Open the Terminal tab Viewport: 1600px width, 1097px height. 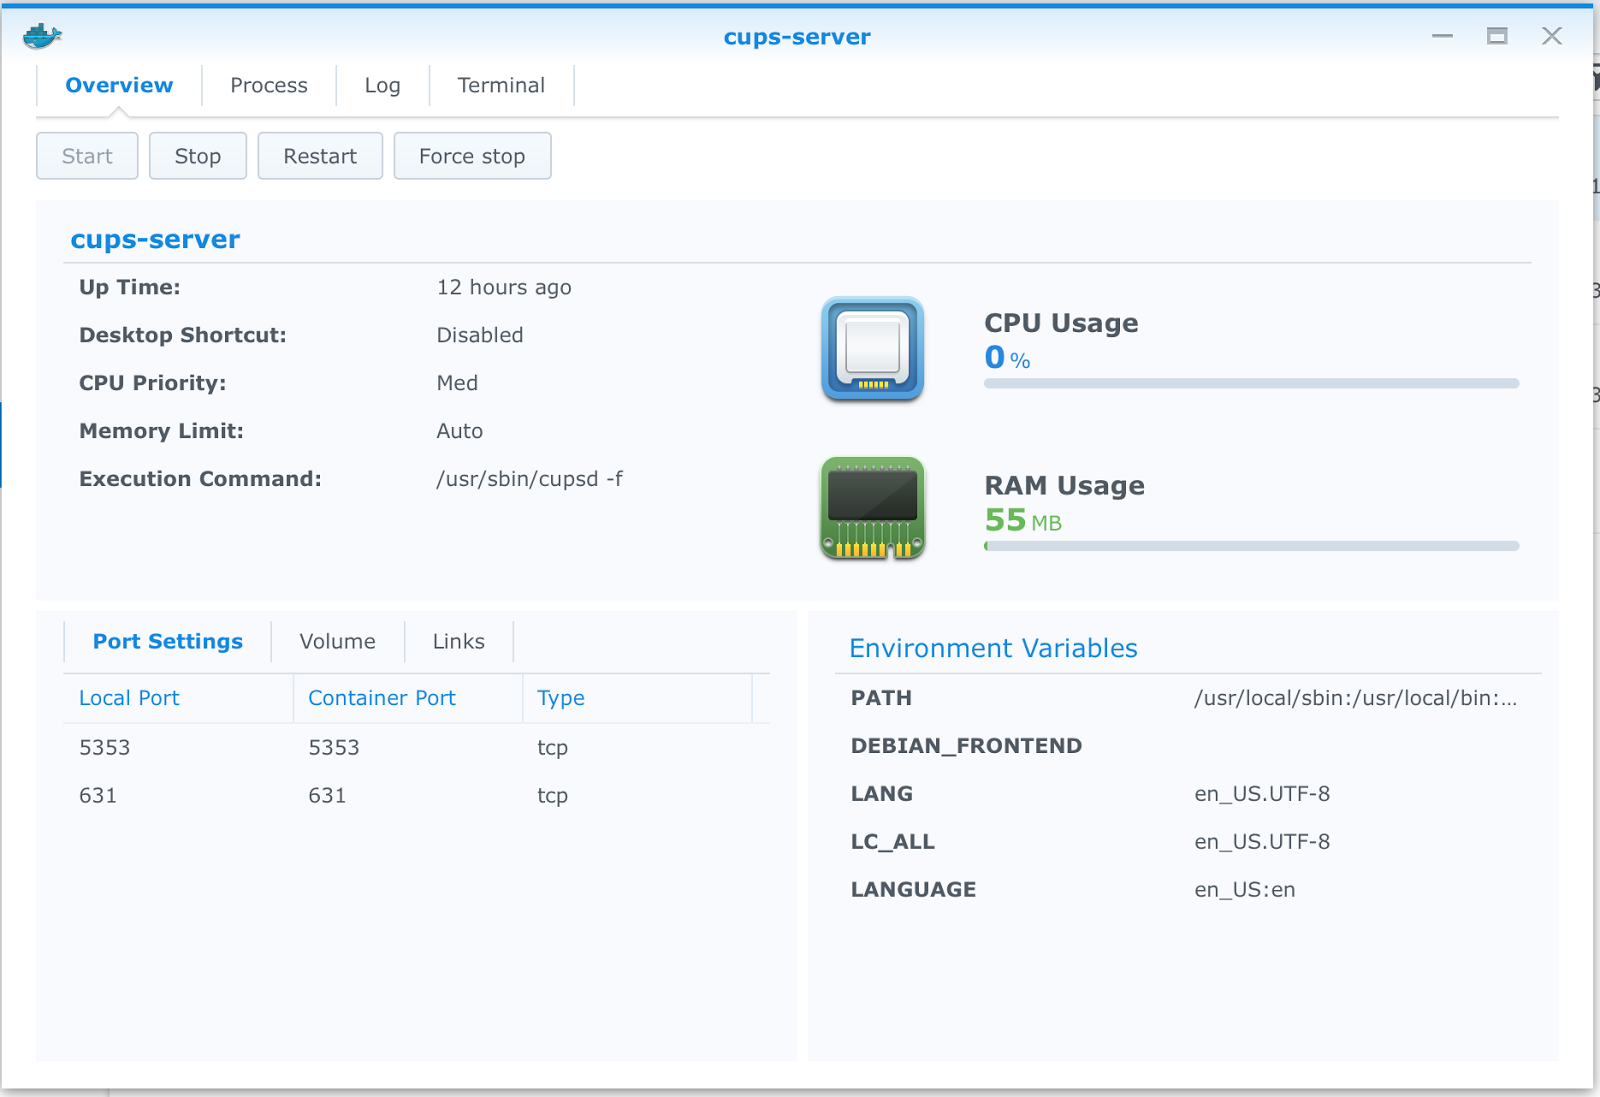(501, 86)
